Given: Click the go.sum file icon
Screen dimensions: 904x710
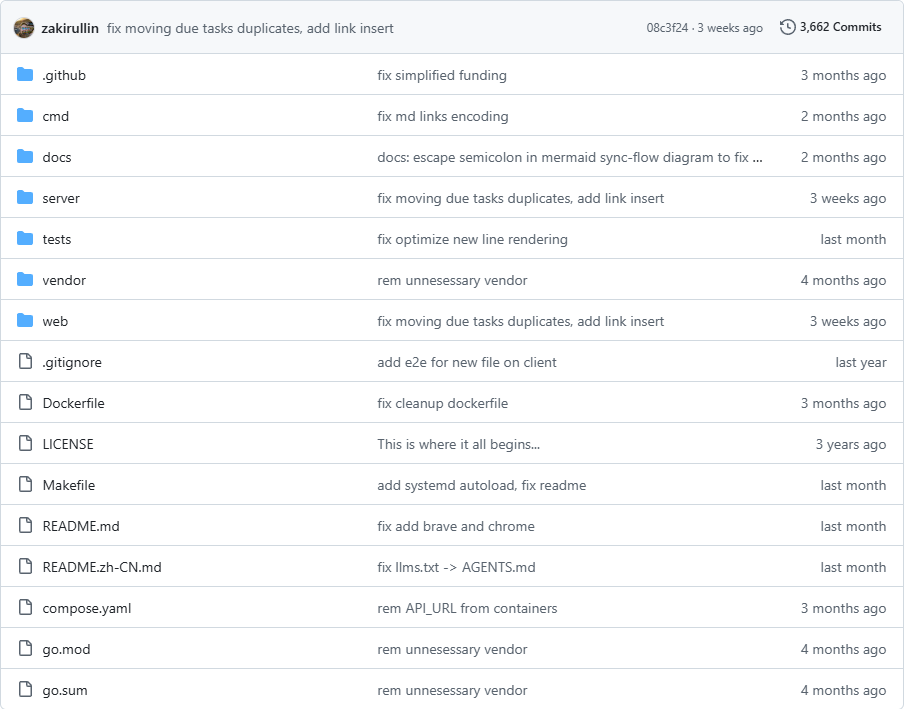Looking at the screenshot, I should (x=25, y=690).
